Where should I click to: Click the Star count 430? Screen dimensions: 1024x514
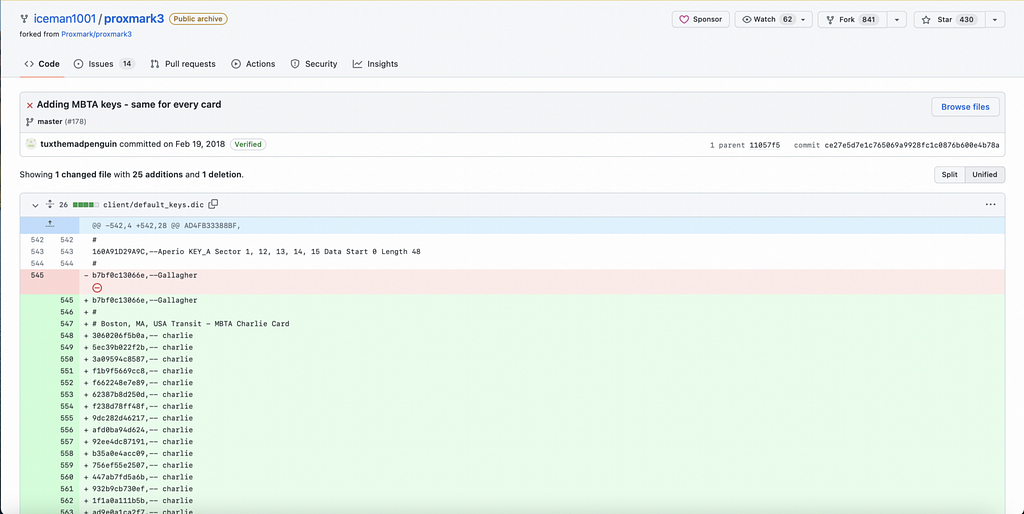point(966,20)
